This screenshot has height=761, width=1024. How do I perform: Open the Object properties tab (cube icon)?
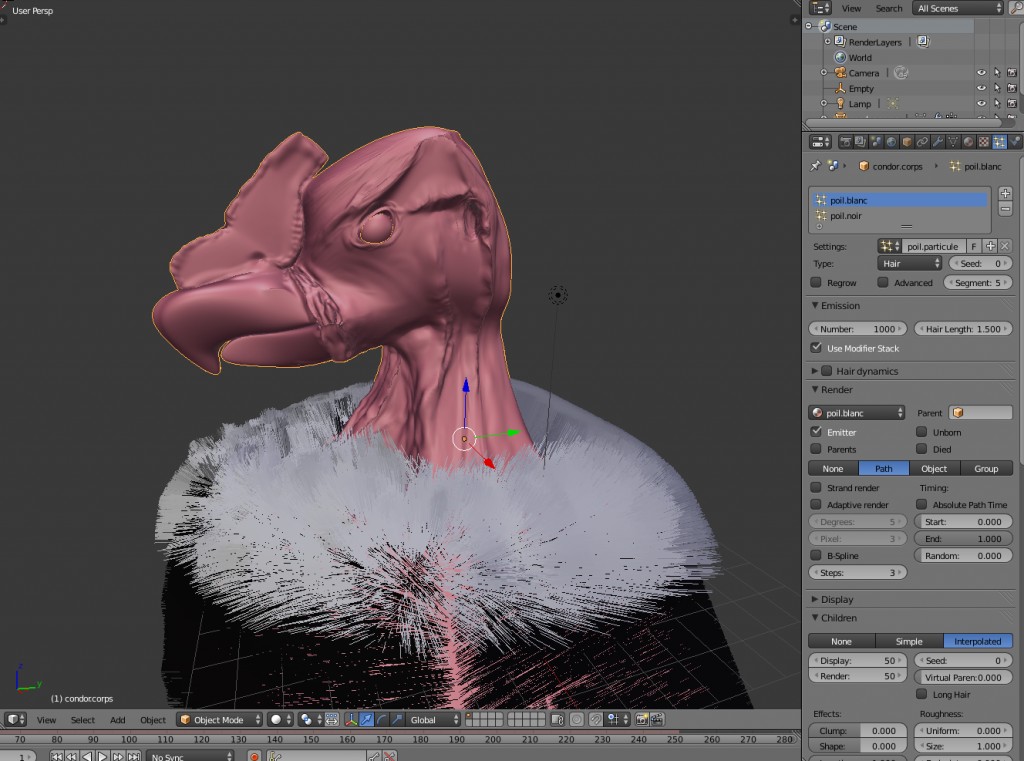click(x=906, y=141)
